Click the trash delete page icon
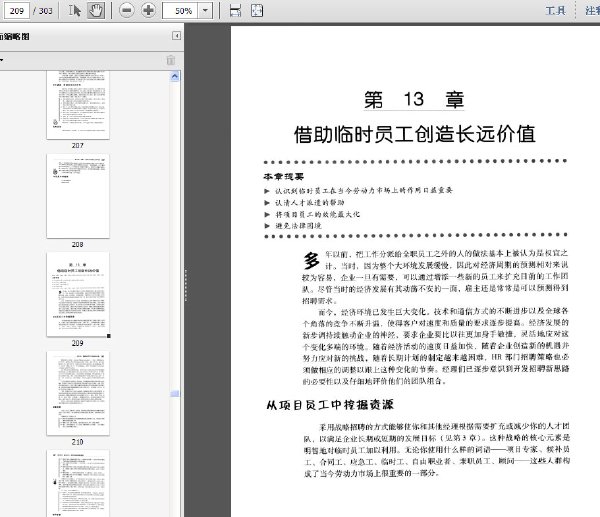The height and width of the screenshot is (517, 600). tap(171, 60)
